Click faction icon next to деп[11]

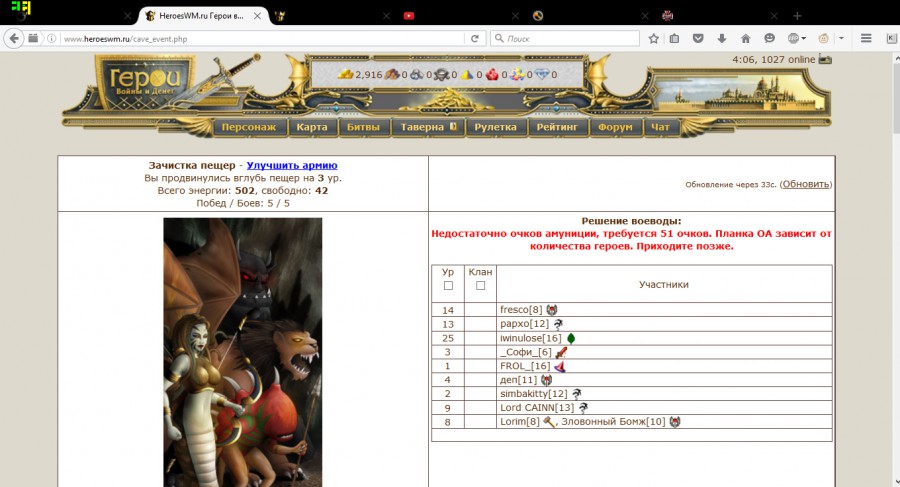tap(546, 380)
